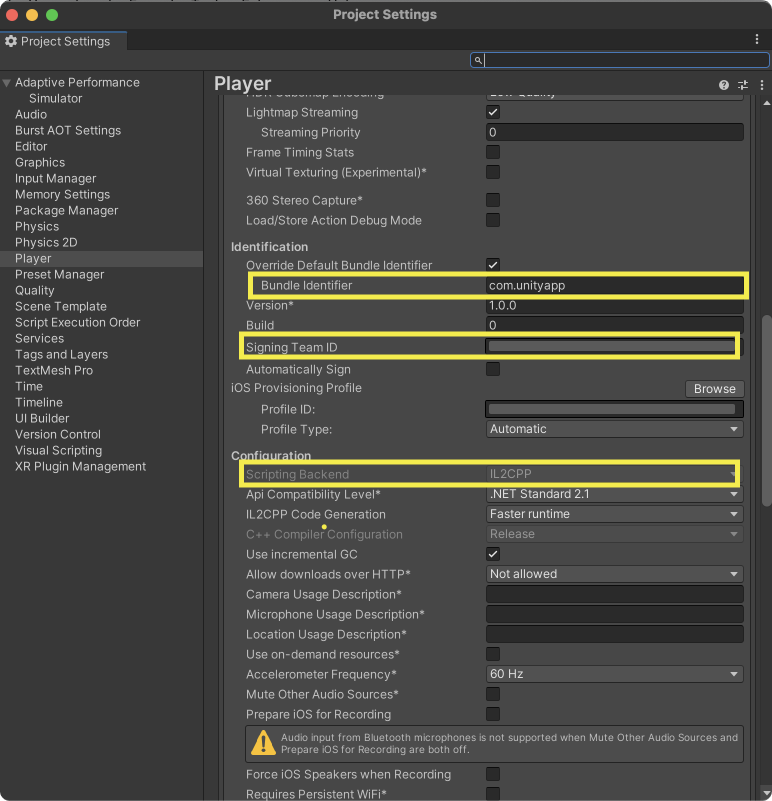Click the Bluetooth audio warning icon
This screenshot has width=772, height=801.
click(x=263, y=743)
